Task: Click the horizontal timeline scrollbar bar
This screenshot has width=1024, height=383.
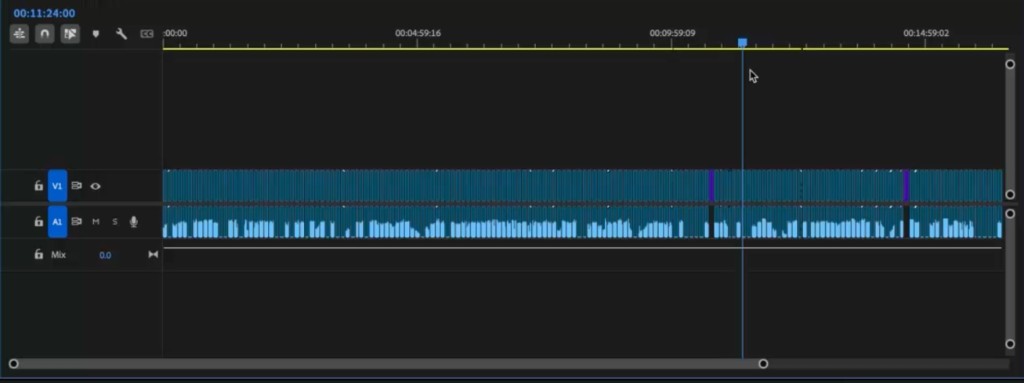Action: coord(388,363)
